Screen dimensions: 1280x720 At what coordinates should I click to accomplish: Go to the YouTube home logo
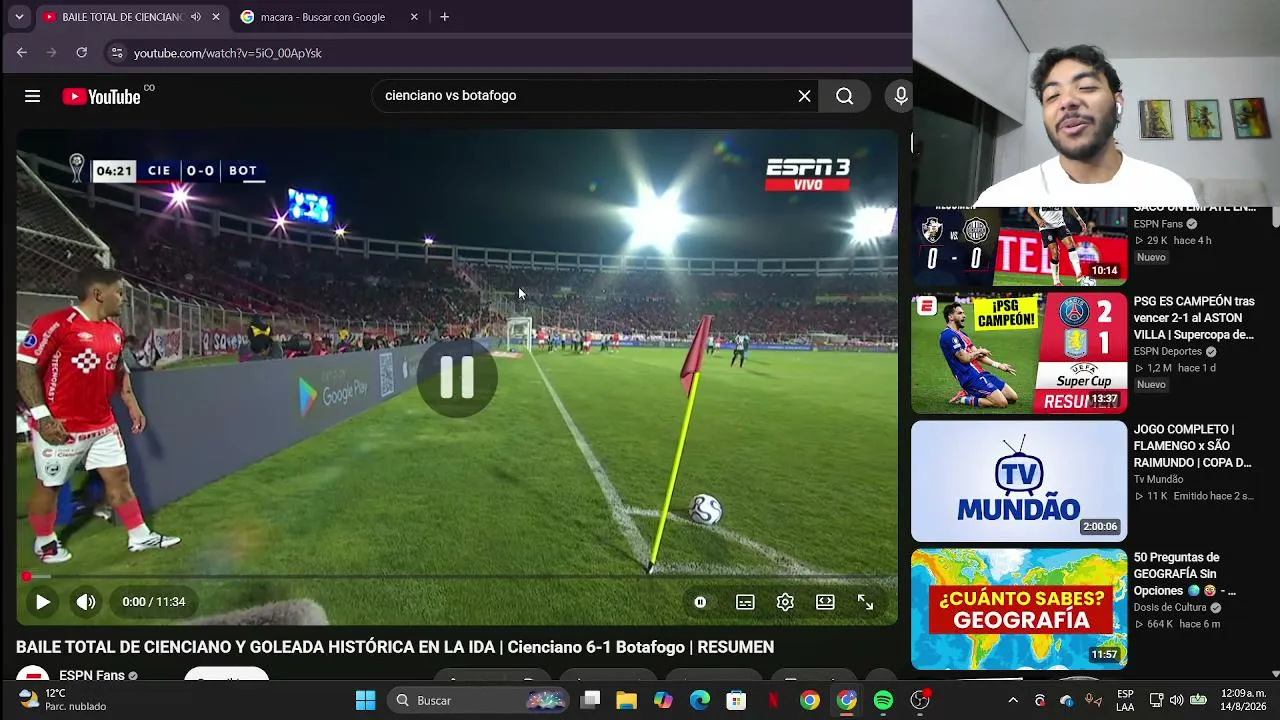(x=101, y=96)
